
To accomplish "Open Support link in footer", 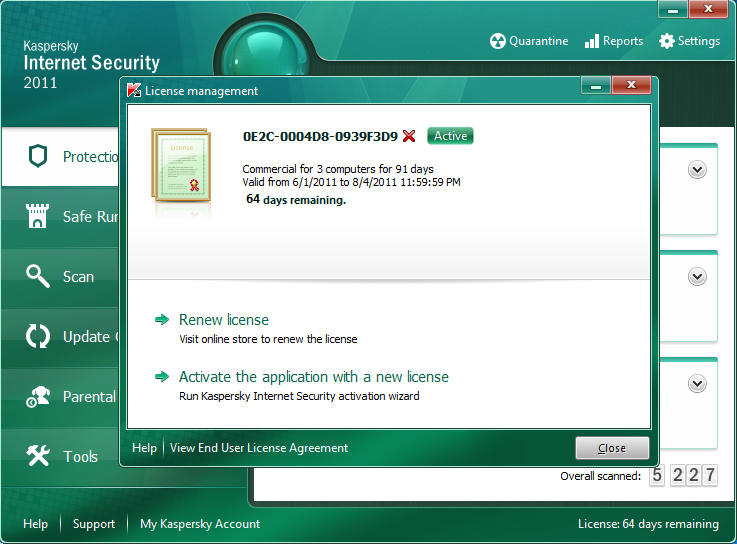I will coord(94,524).
